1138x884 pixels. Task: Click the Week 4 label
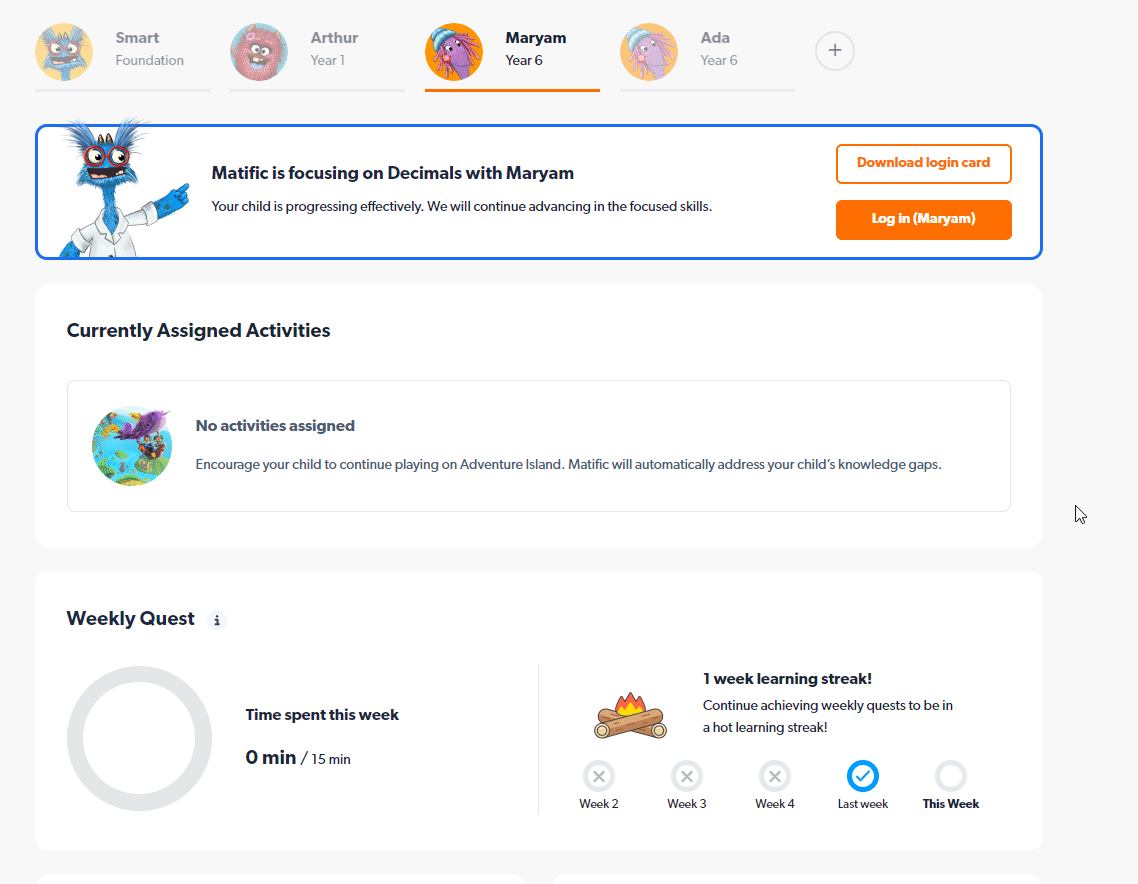pyautogui.click(x=774, y=804)
